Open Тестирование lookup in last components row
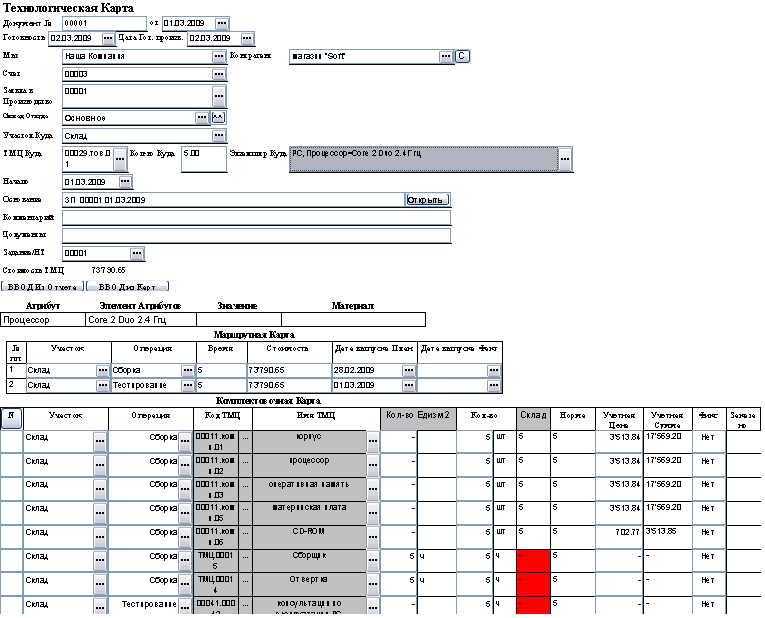Screen dimensions: 765x618 pos(184,607)
